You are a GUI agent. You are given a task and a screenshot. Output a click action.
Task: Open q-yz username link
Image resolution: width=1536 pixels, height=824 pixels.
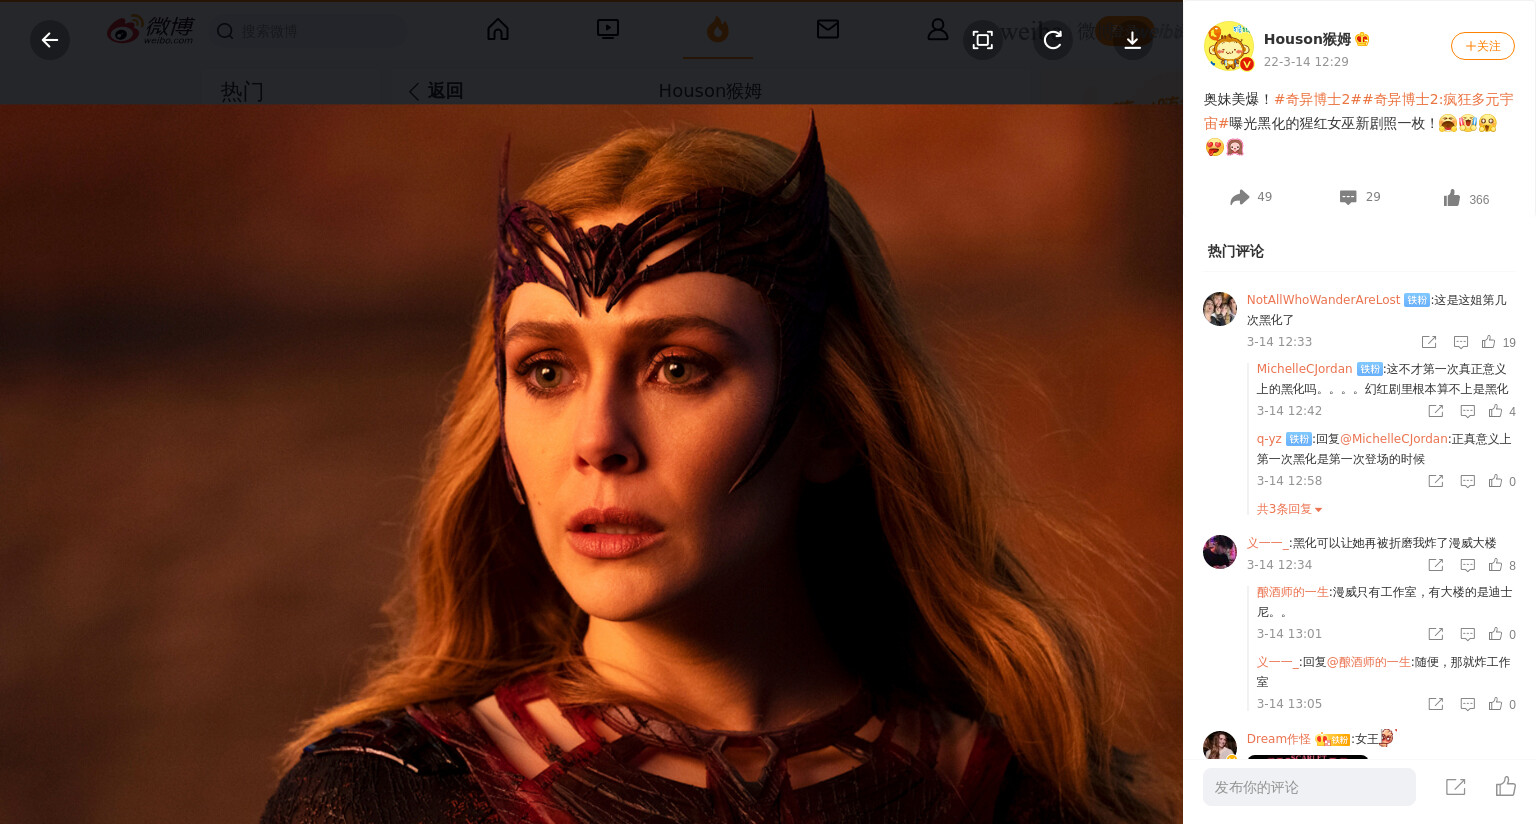(1269, 439)
